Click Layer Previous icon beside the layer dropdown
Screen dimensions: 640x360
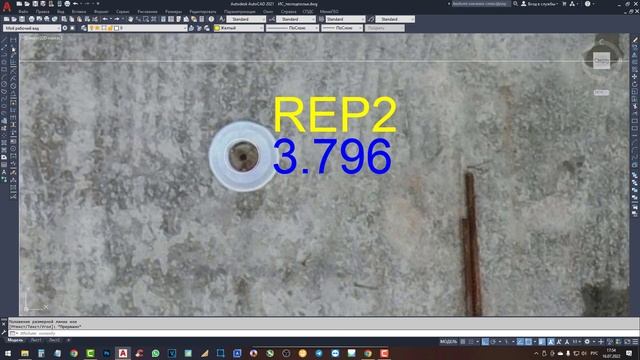pos(199,28)
